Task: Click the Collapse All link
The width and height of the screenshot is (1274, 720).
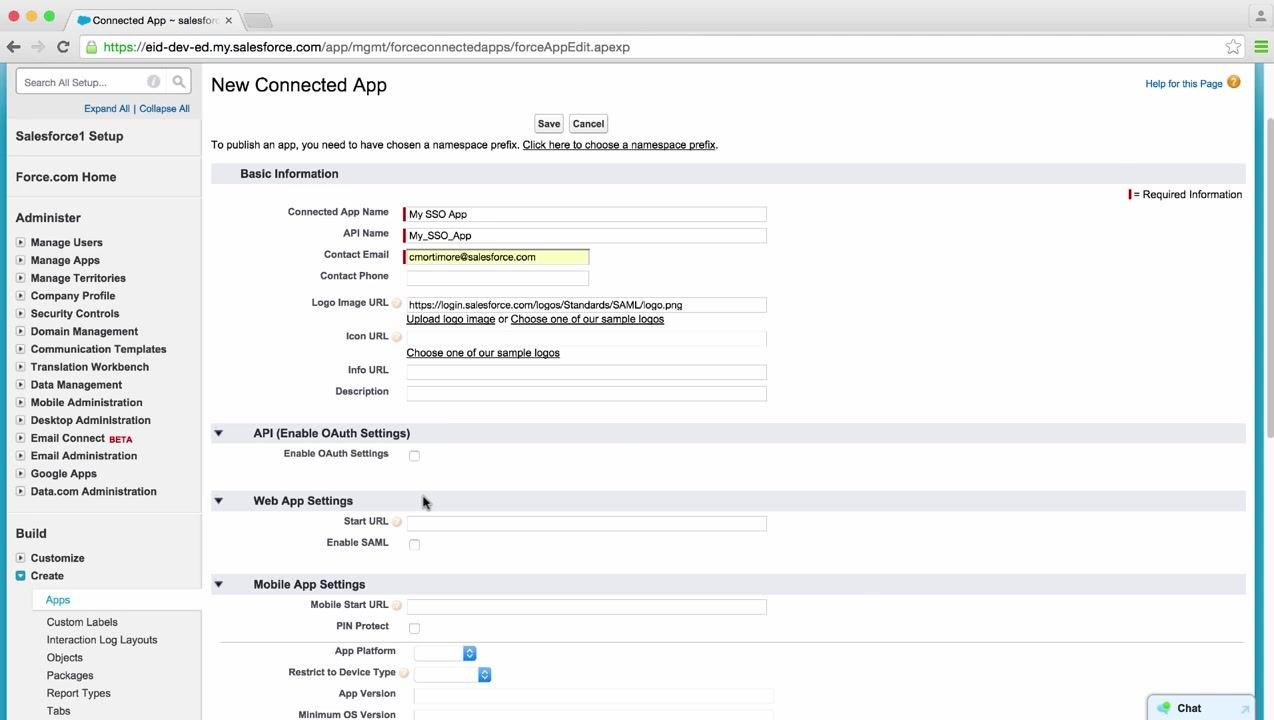Action: tap(164, 109)
